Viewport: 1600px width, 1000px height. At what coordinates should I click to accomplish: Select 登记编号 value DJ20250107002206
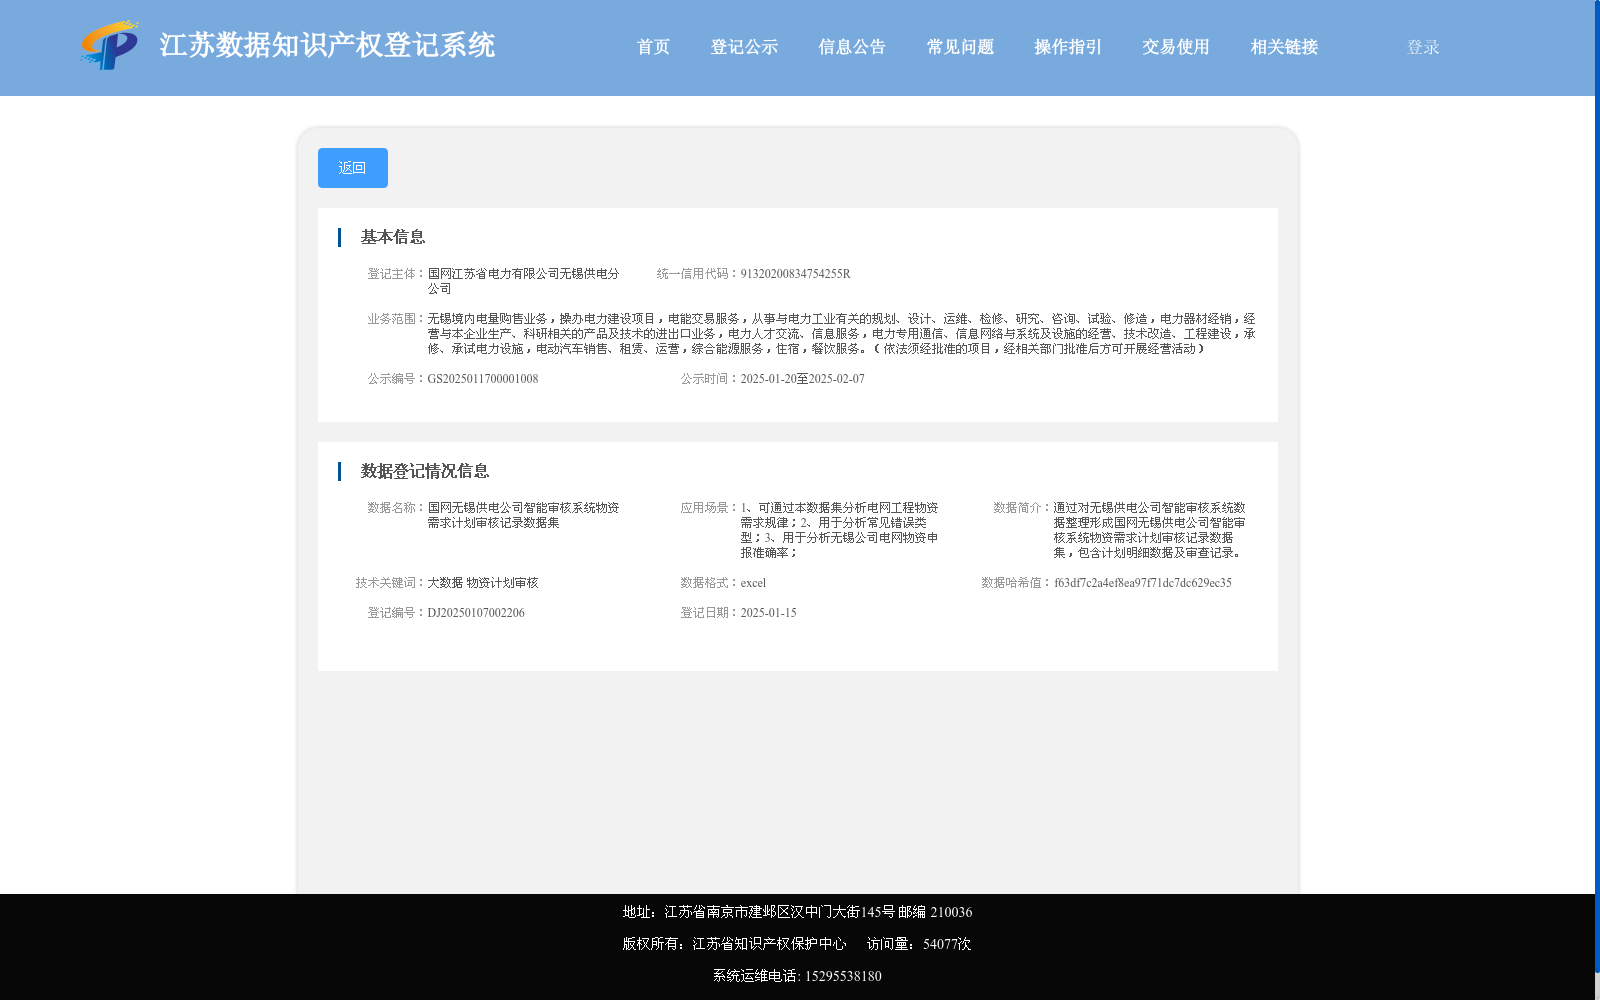click(x=476, y=613)
